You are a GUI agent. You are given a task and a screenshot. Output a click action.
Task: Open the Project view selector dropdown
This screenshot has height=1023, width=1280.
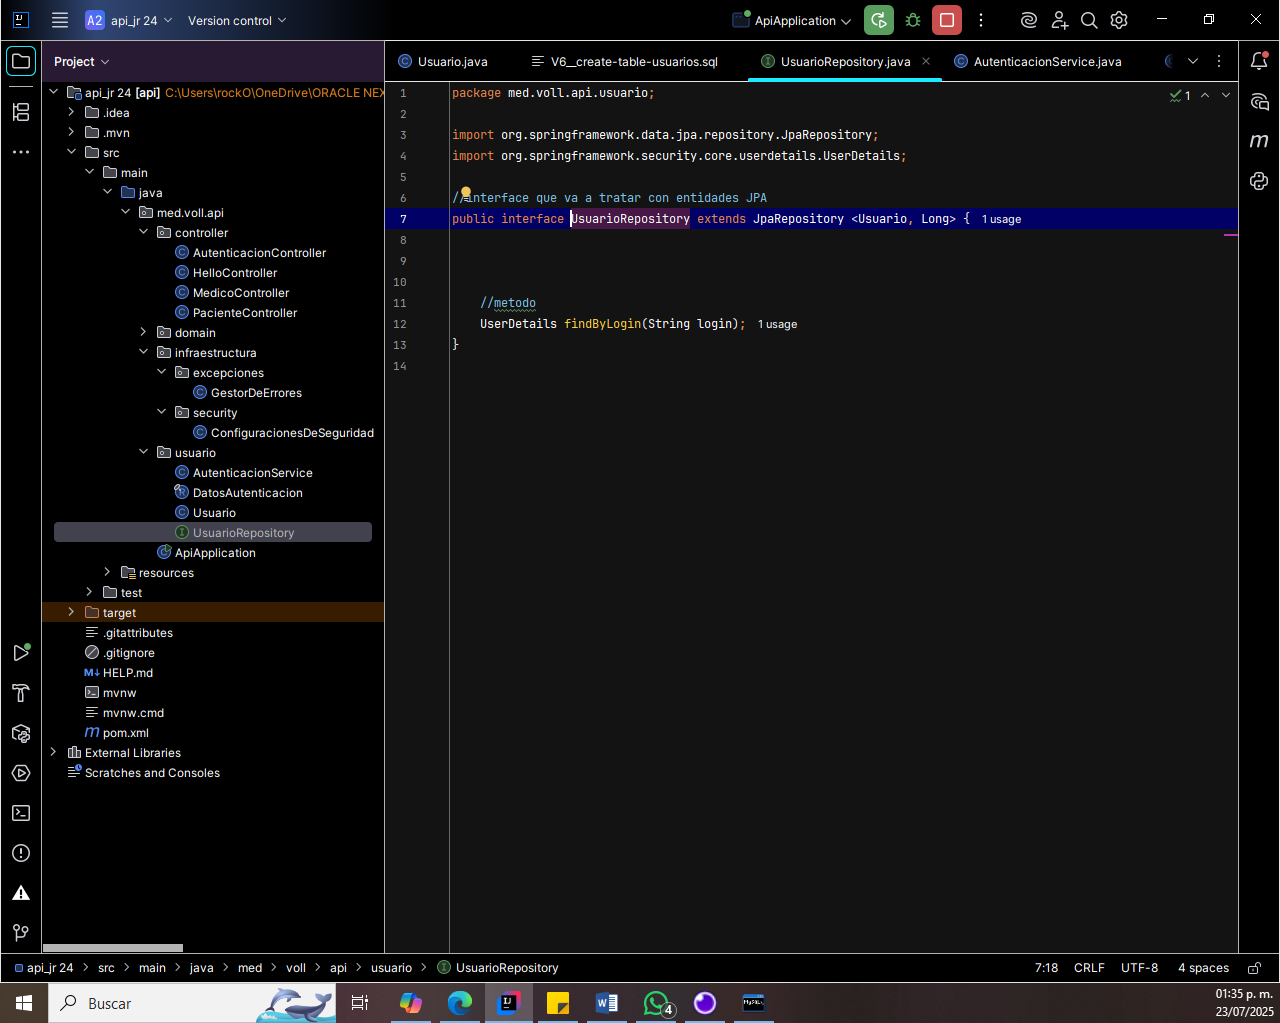[x=82, y=61]
